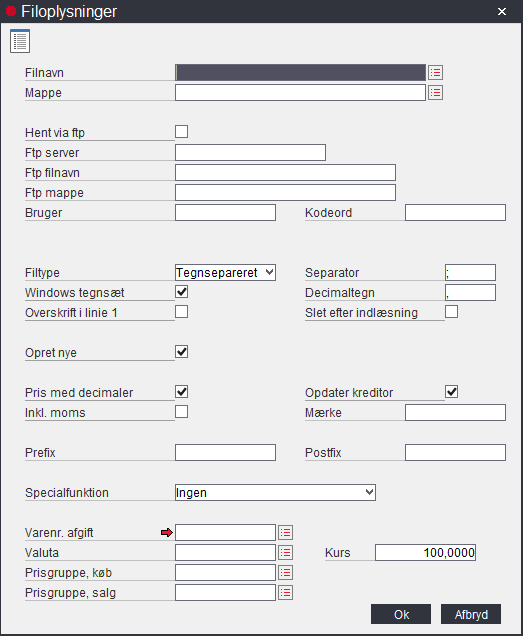Open the lookup list beside Varenr. afgift
This screenshot has width=523, height=636.
pos(286,533)
